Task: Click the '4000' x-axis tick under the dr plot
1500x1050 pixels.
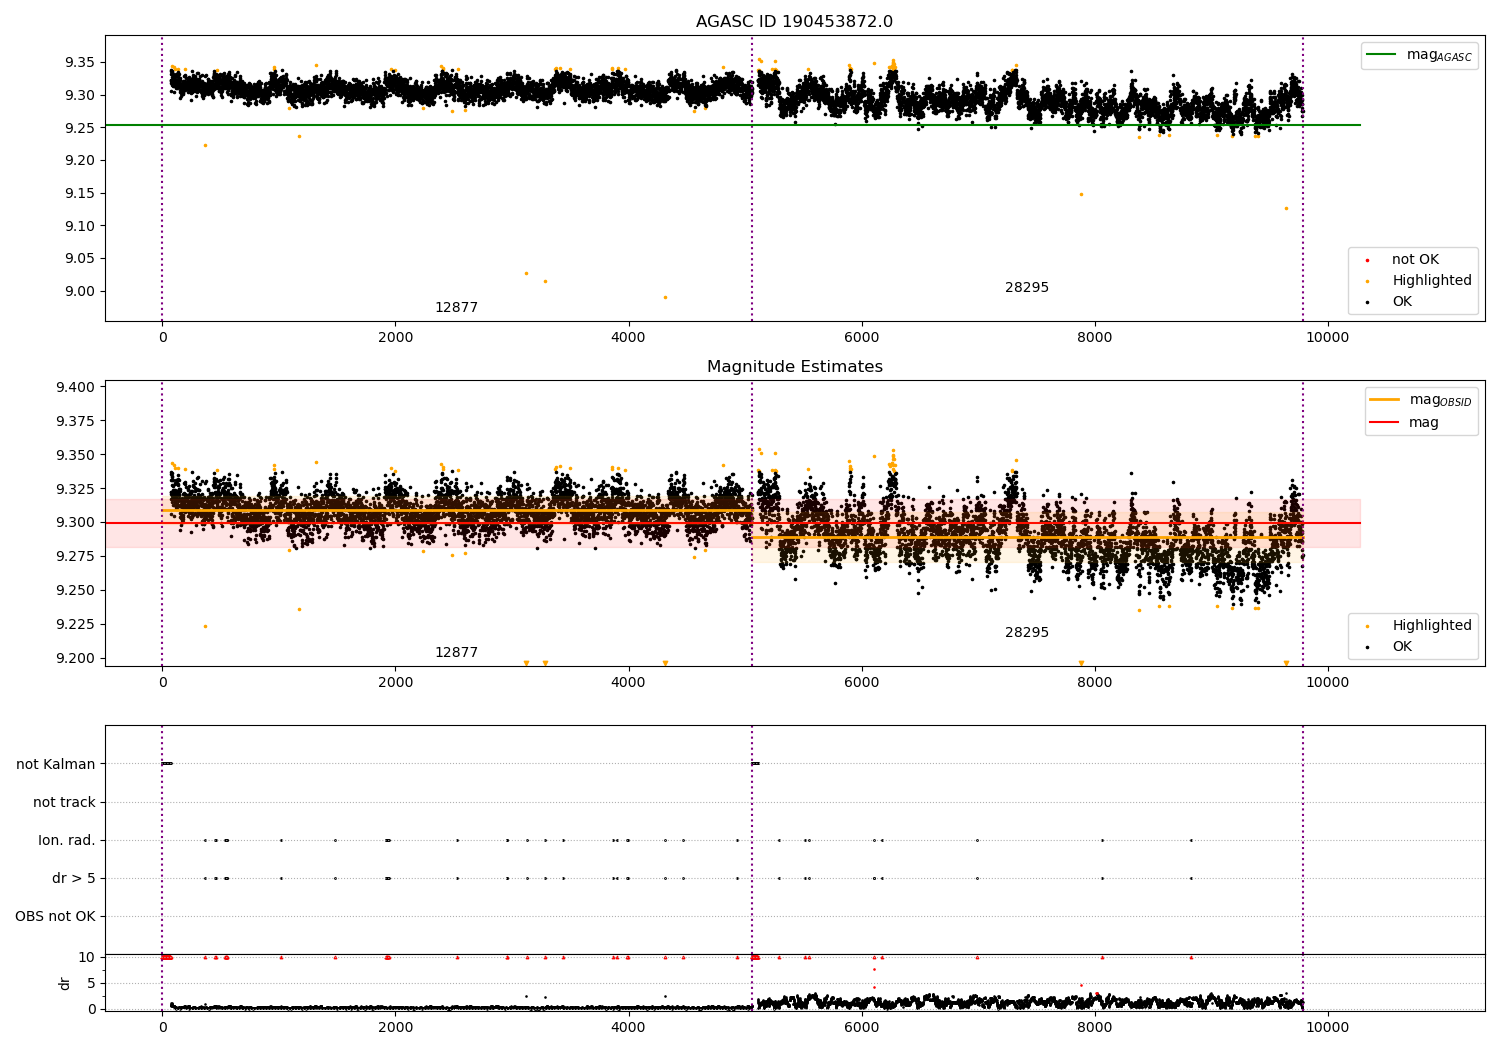Action: point(628,1027)
